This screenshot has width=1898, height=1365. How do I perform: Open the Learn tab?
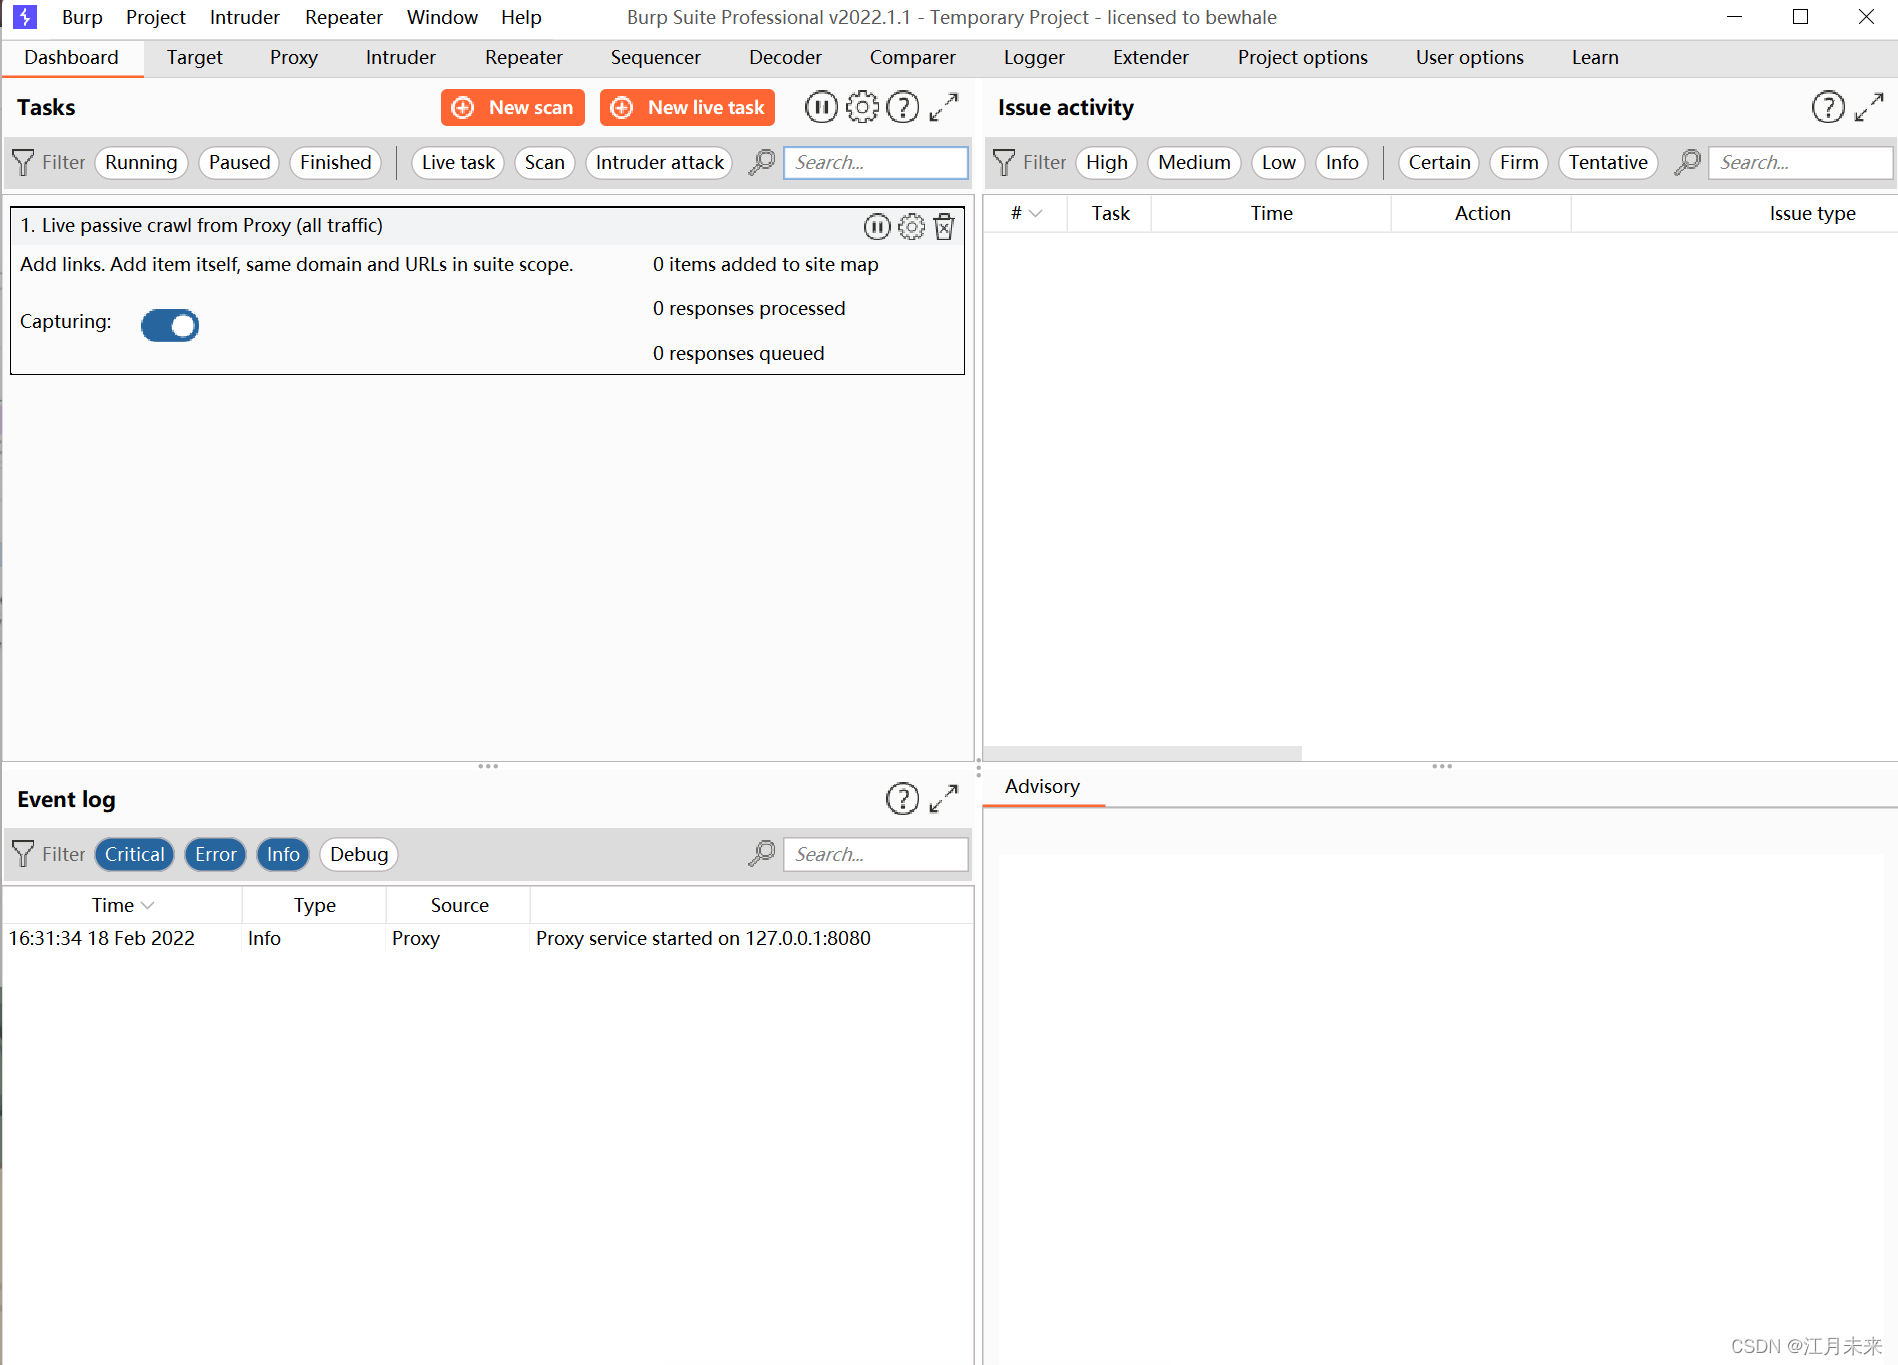pos(1595,57)
